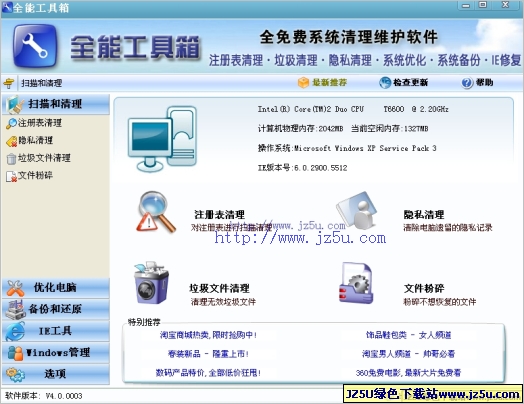Click the 选项 gear icon
This screenshot has width=524, height=404.
15,374
